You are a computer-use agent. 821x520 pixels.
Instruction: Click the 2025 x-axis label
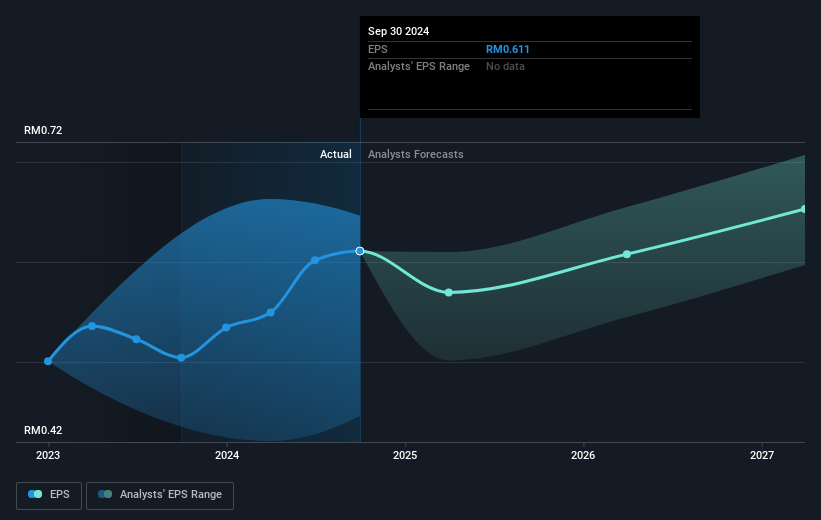pos(405,456)
